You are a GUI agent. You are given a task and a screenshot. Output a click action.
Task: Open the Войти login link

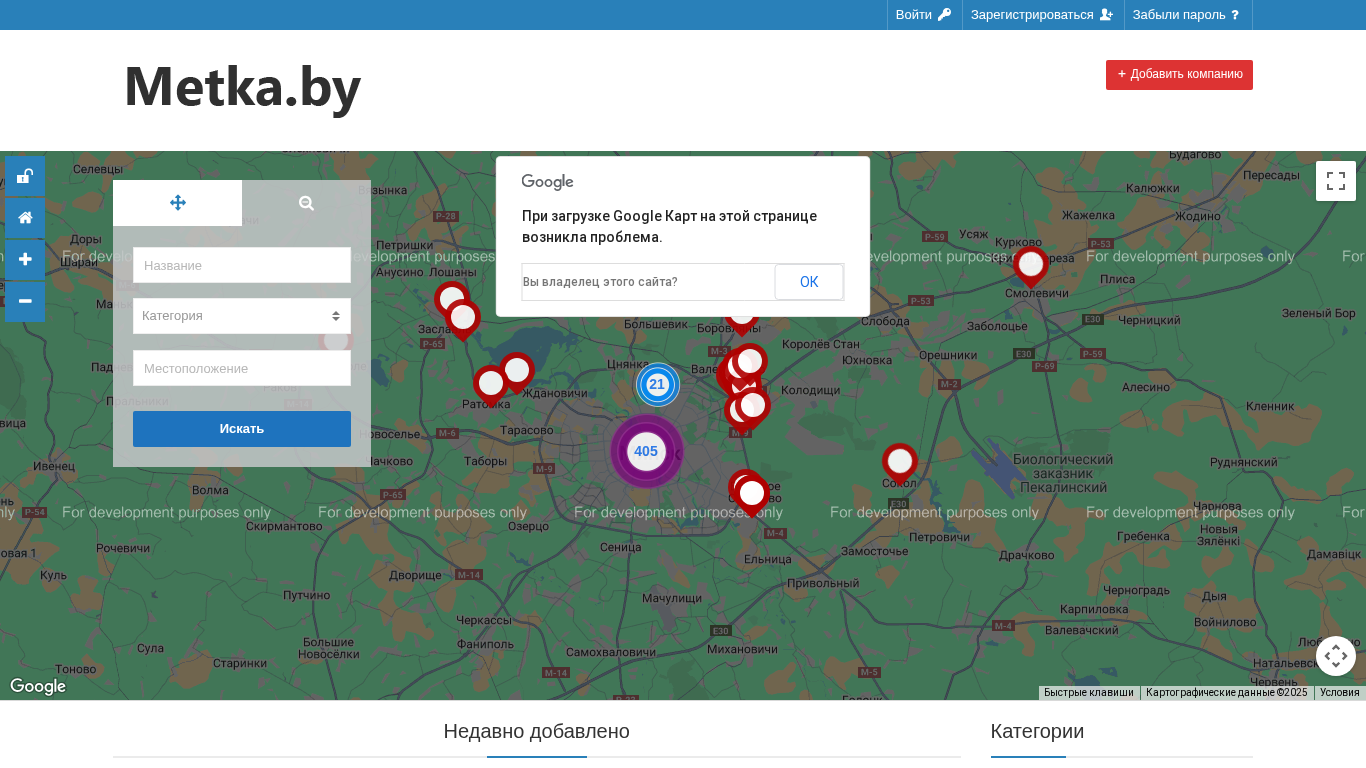tap(924, 15)
